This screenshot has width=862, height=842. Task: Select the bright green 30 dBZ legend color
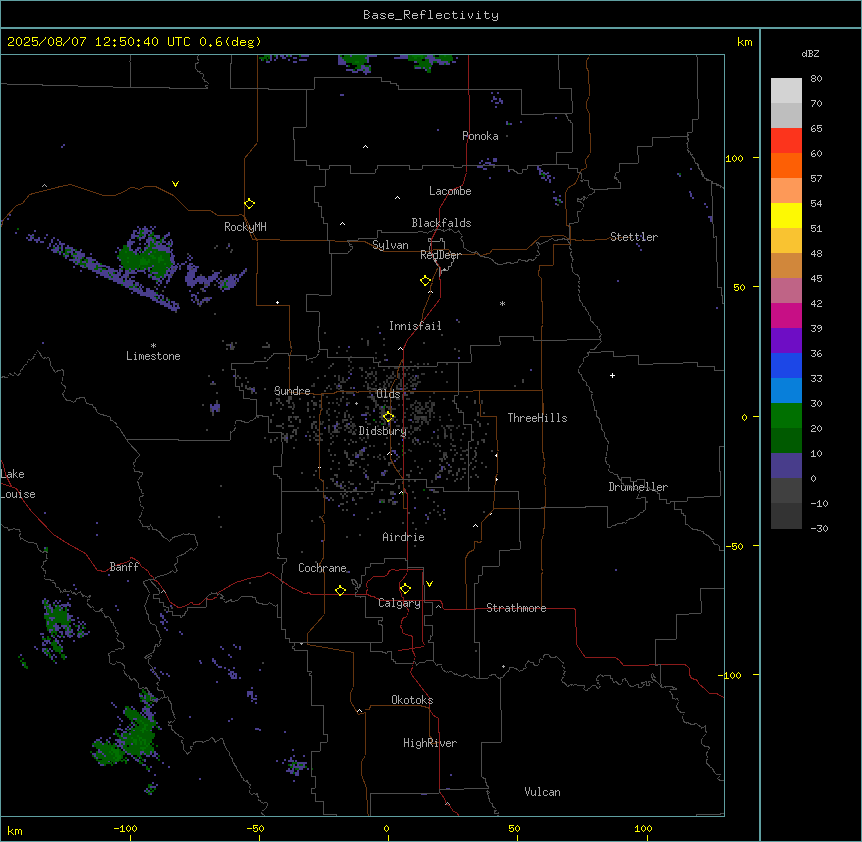786,416
